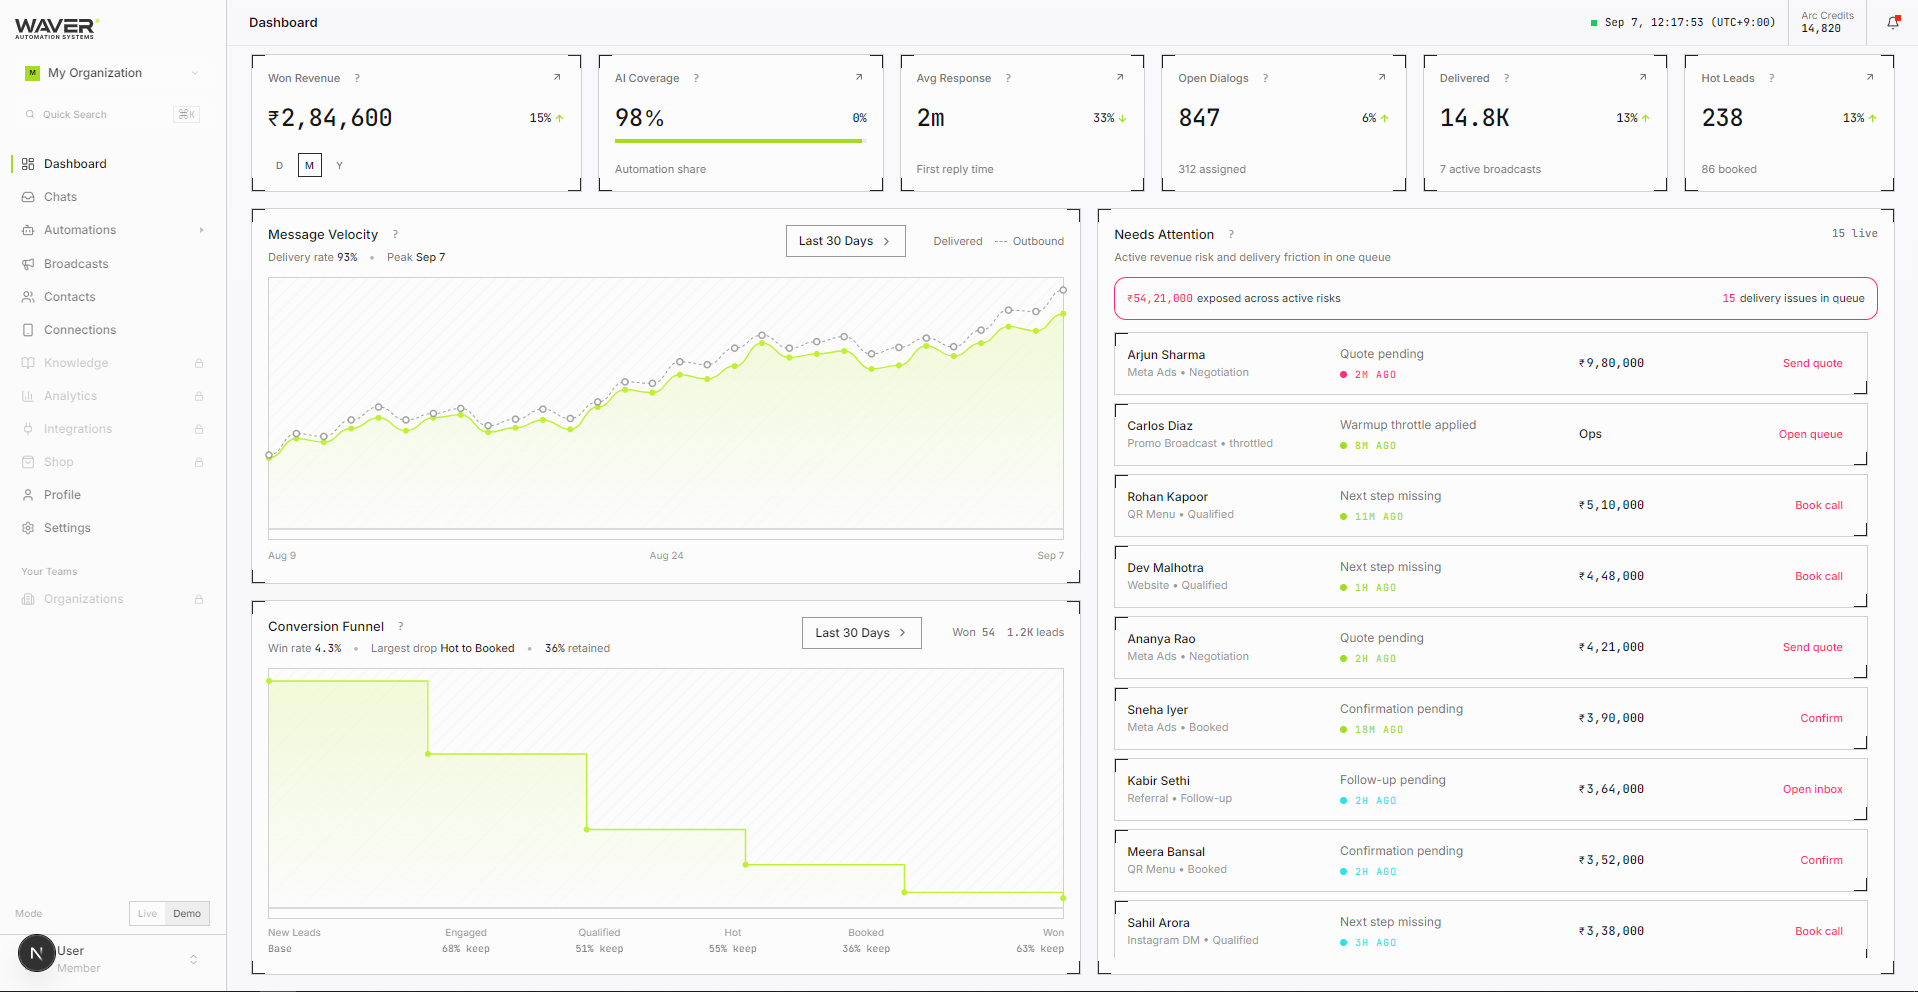Open Message Velocity Last 30 Days selector

click(845, 241)
